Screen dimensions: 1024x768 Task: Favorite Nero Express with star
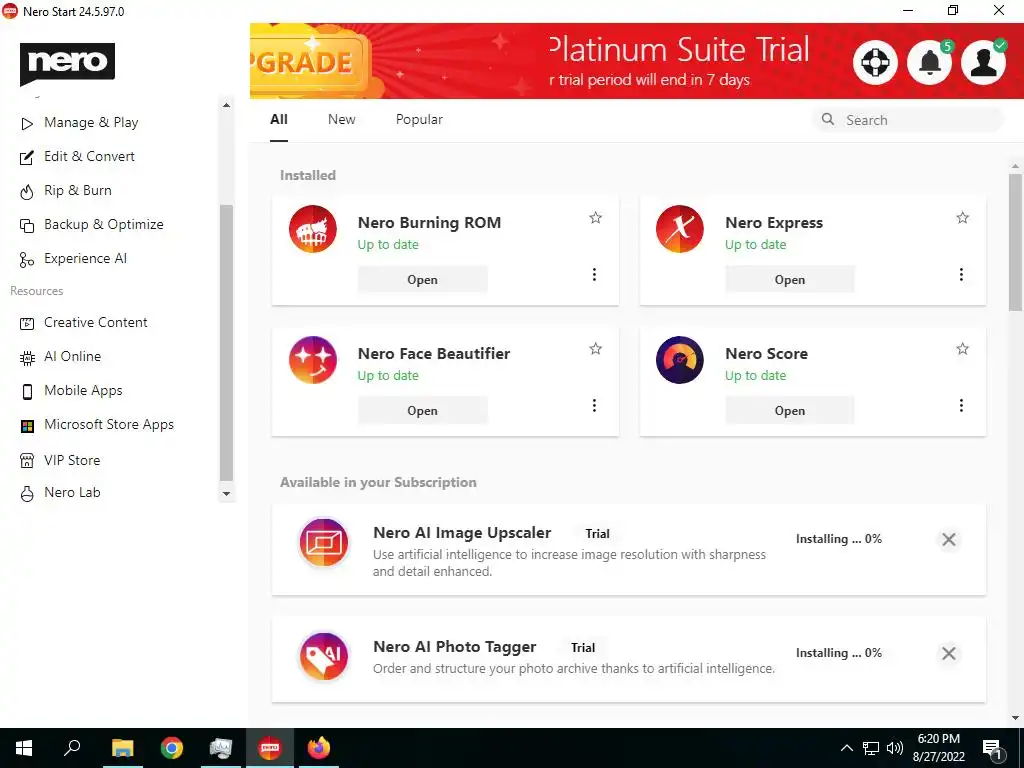pyautogui.click(x=963, y=218)
